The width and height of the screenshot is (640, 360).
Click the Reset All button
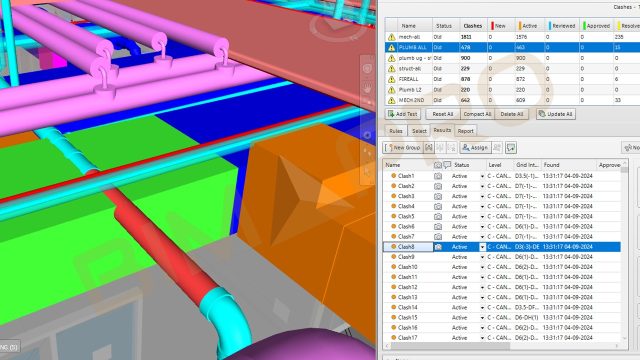443,114
